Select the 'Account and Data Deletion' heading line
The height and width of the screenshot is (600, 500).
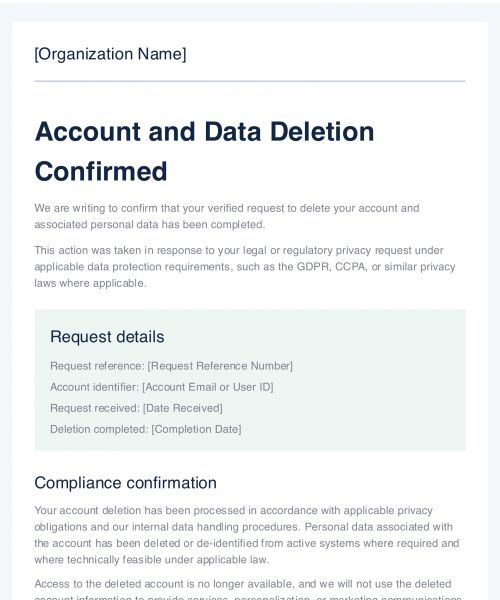click(x=204, y=132)
